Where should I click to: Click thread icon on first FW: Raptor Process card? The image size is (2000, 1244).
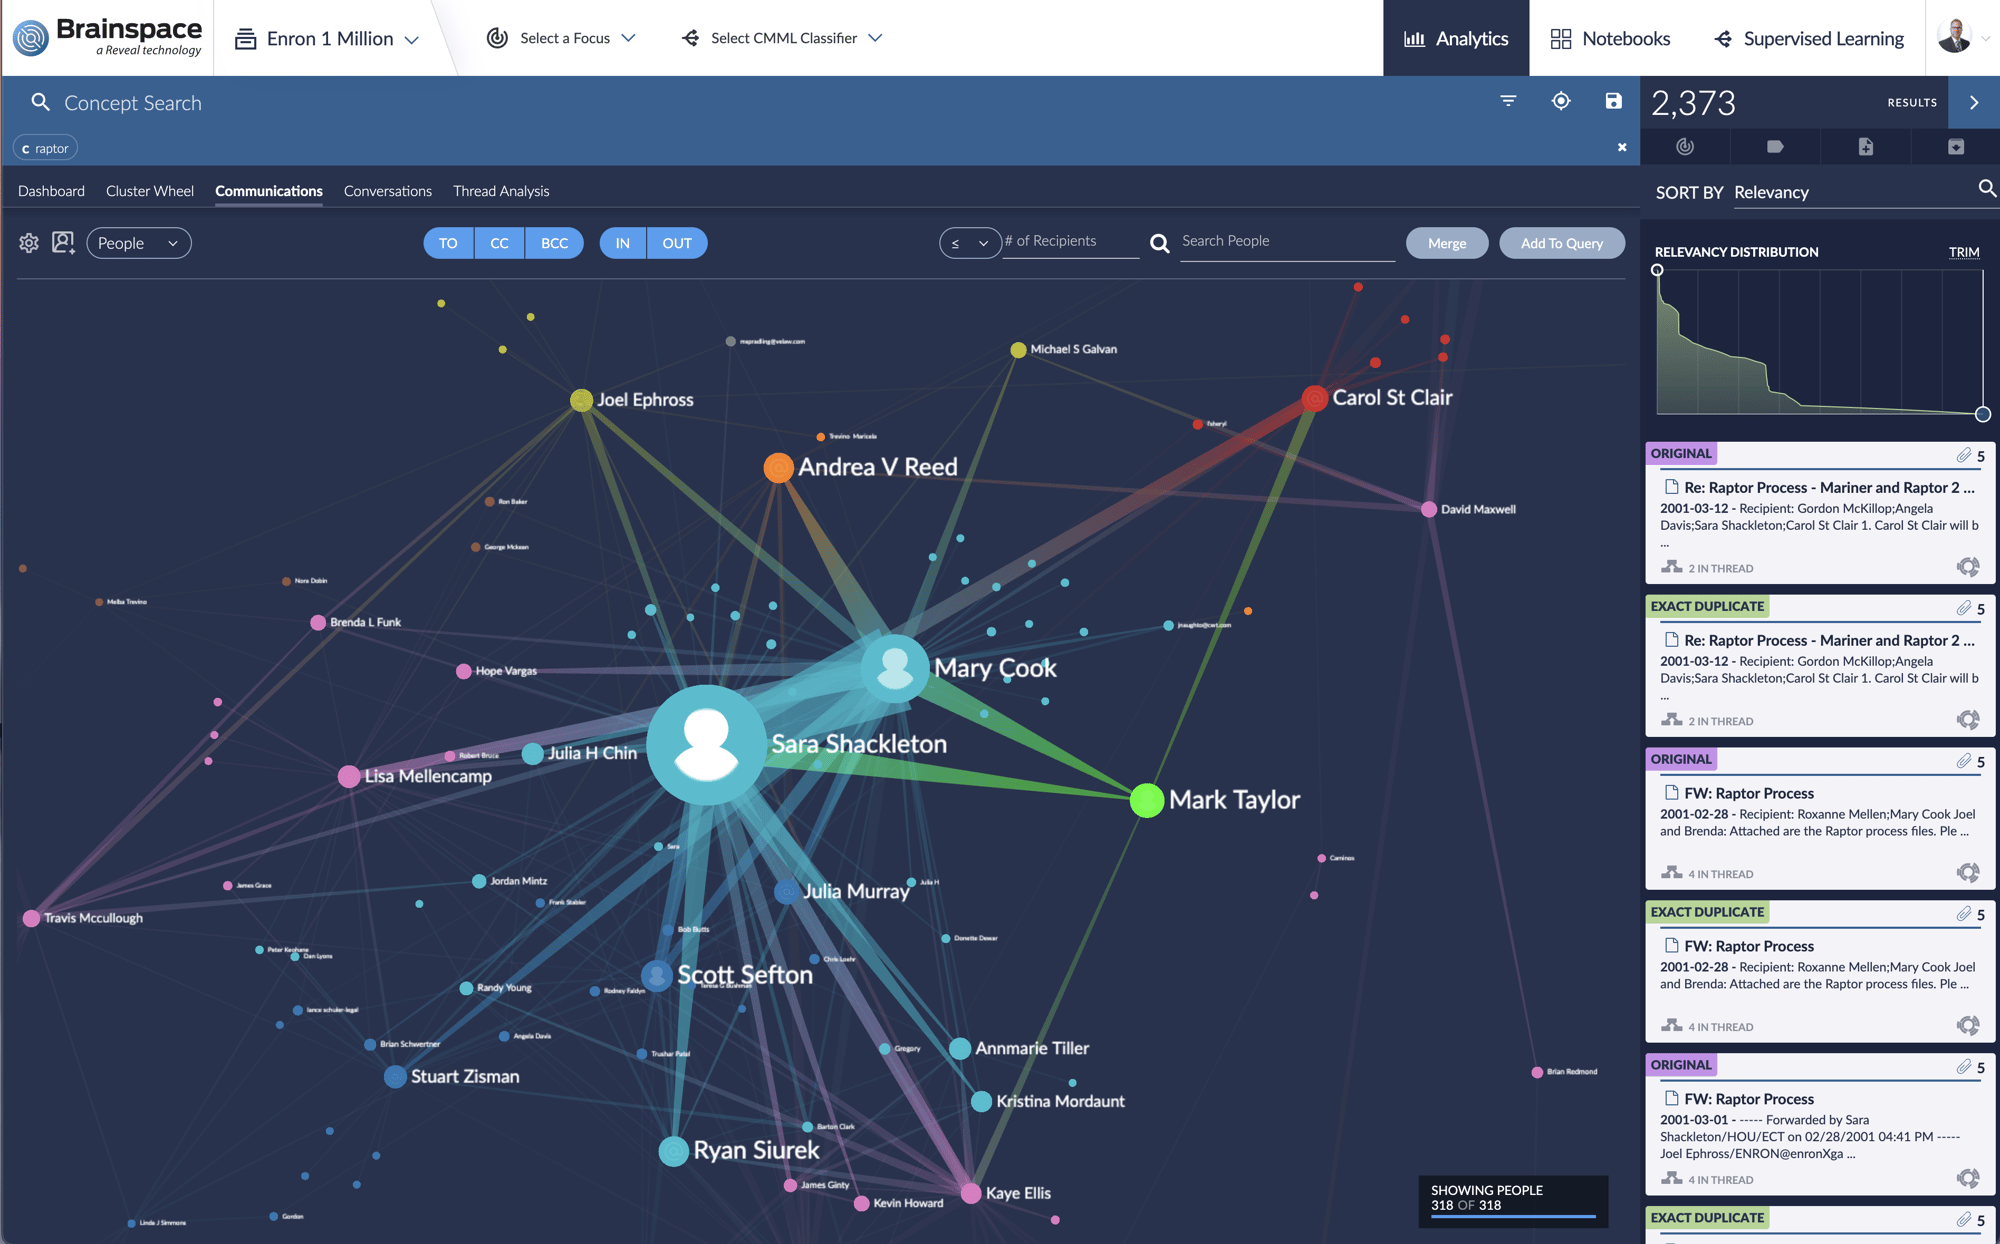pos(1671,872)
